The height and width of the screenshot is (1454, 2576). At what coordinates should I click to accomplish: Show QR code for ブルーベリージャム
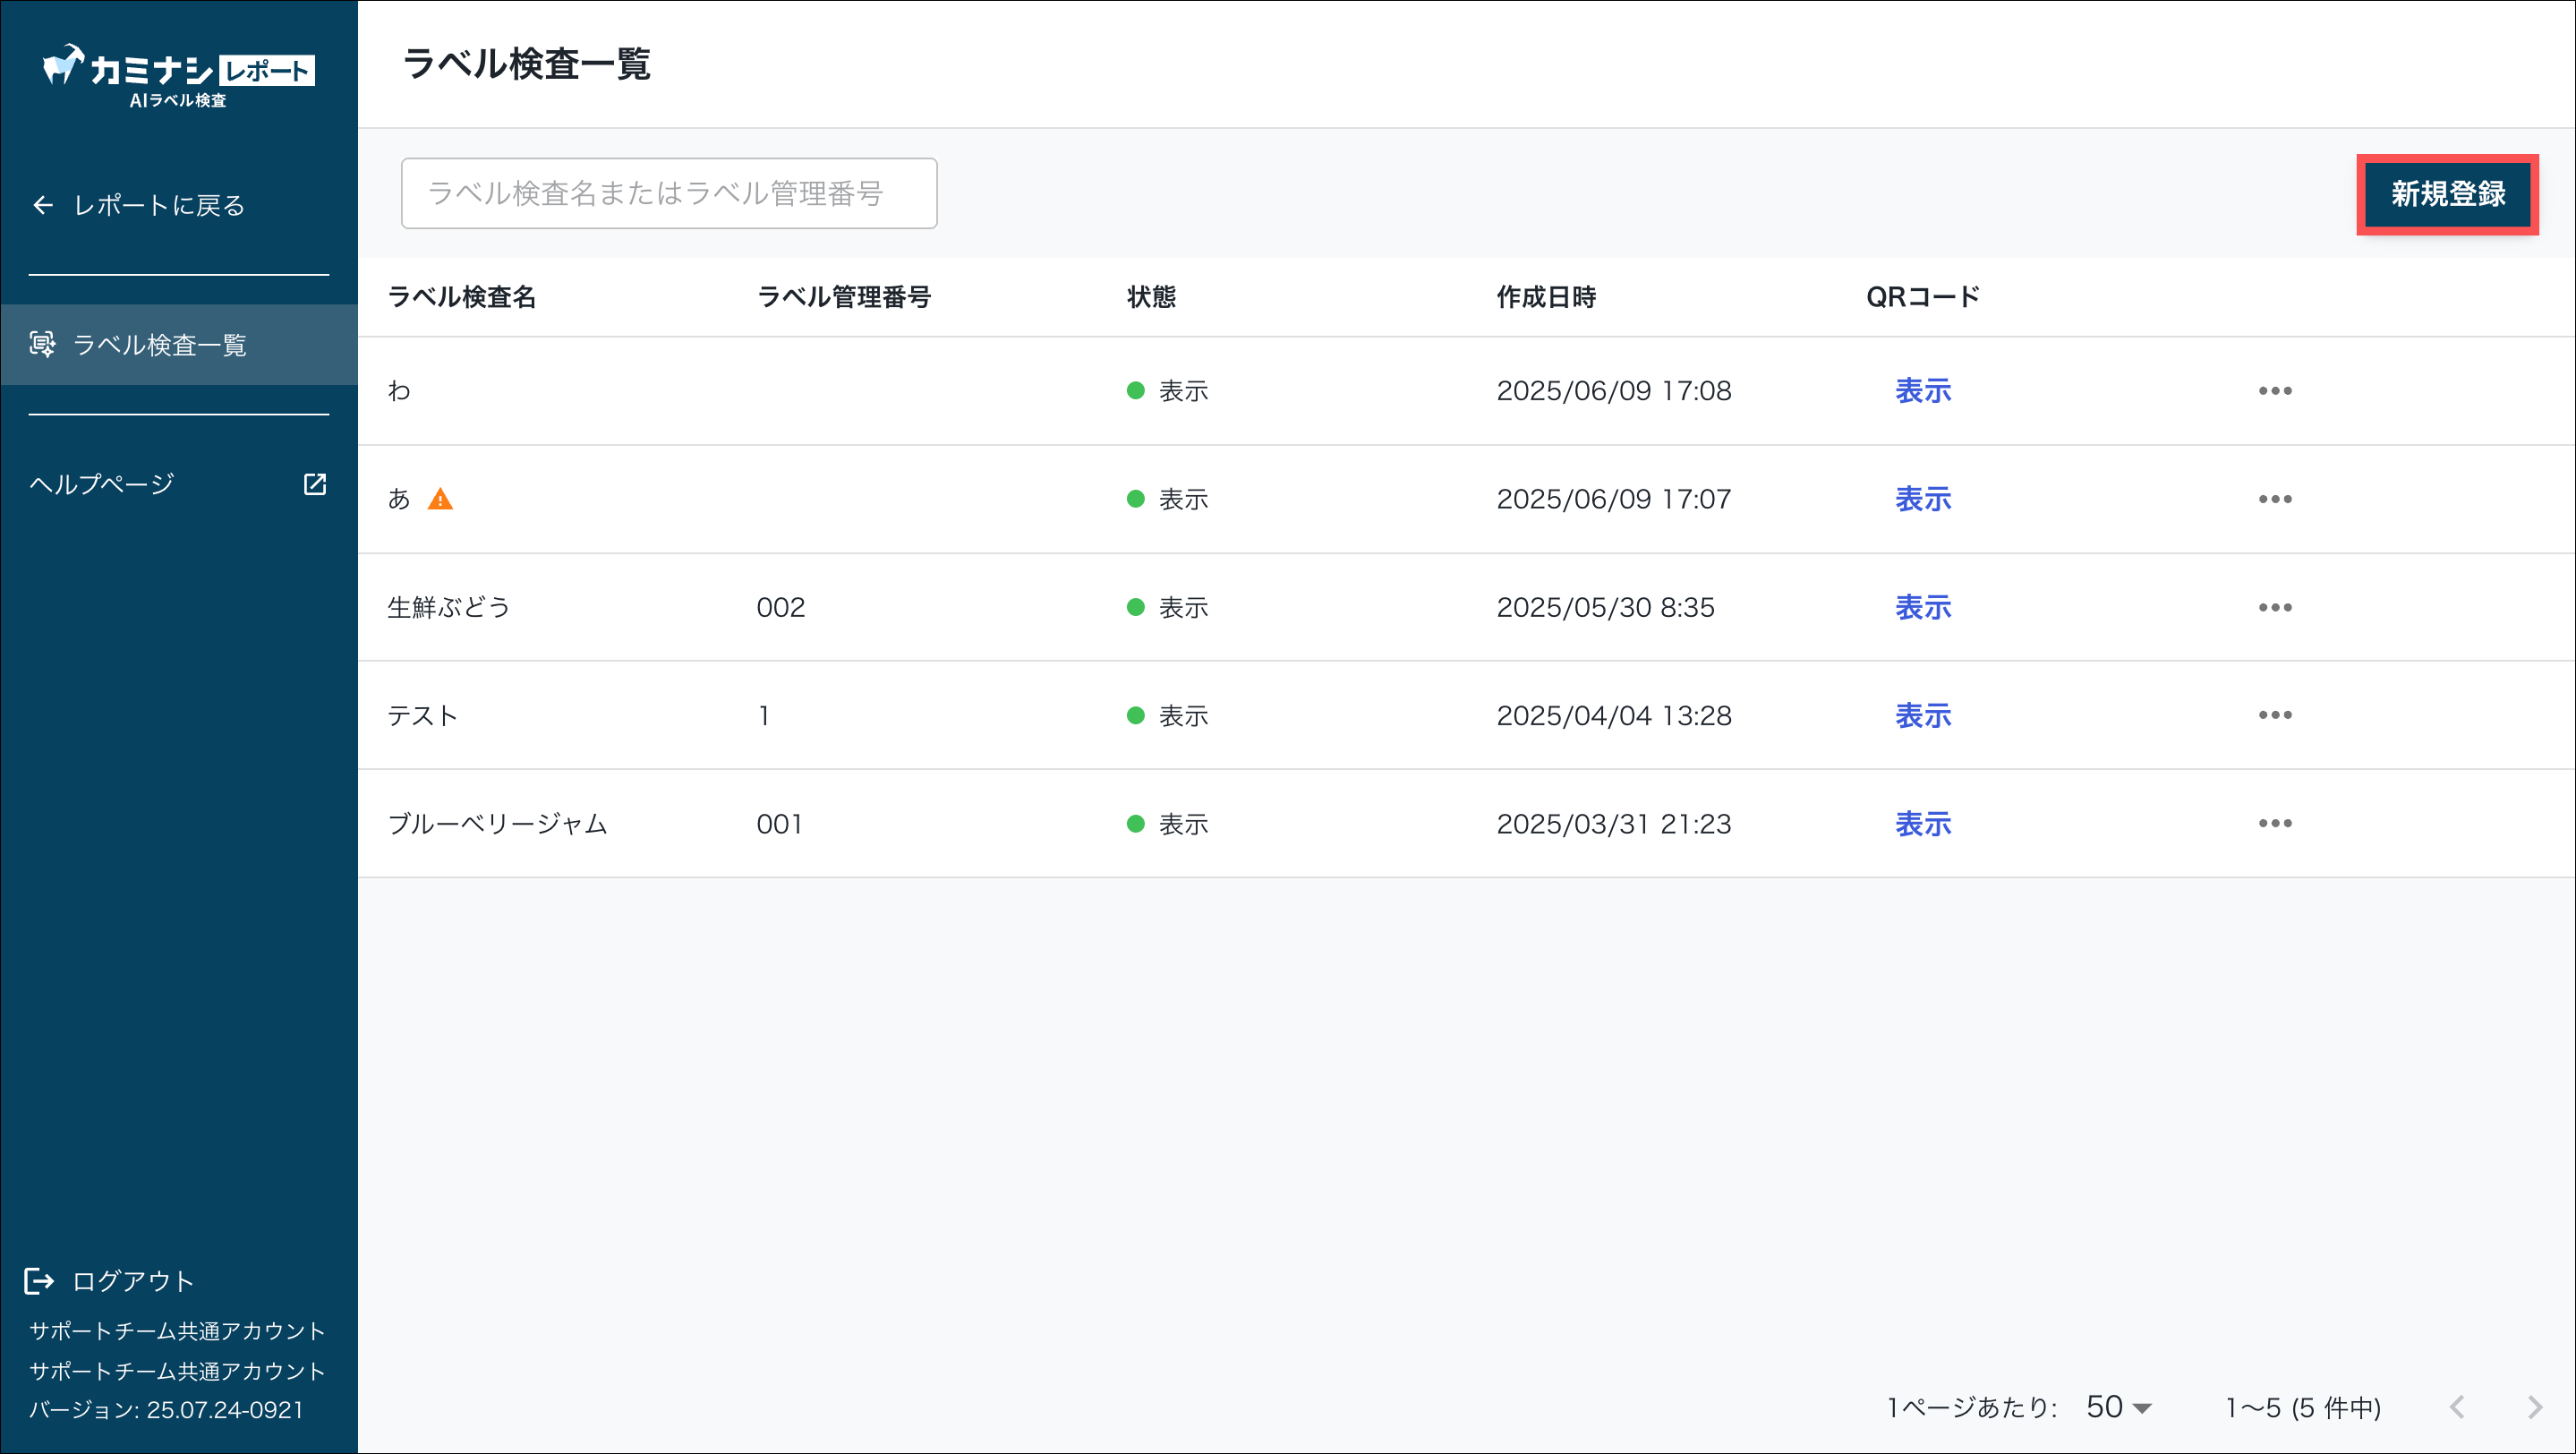pos(1922,823)
